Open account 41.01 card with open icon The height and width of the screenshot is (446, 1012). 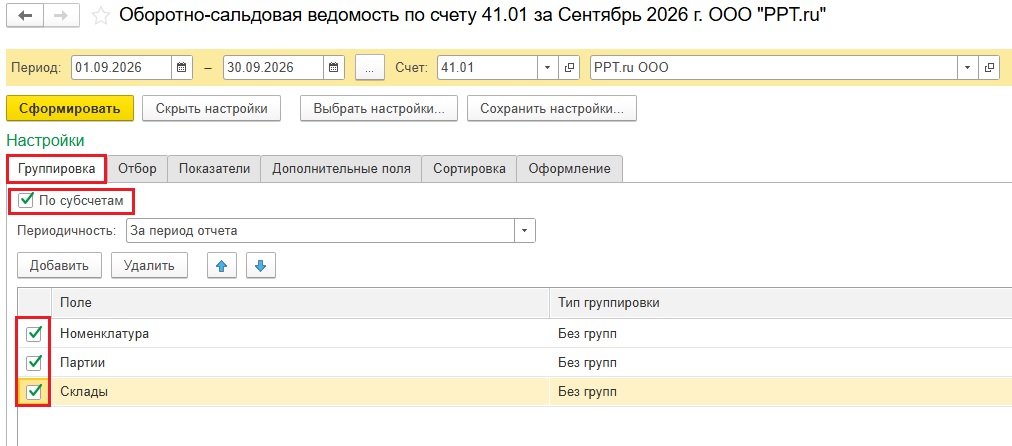(x=569, y=67)
